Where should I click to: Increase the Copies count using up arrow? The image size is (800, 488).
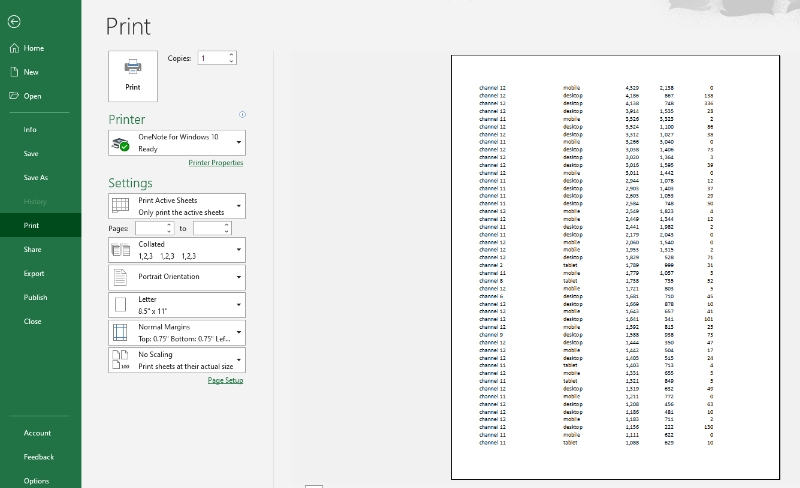coord(232,55)
